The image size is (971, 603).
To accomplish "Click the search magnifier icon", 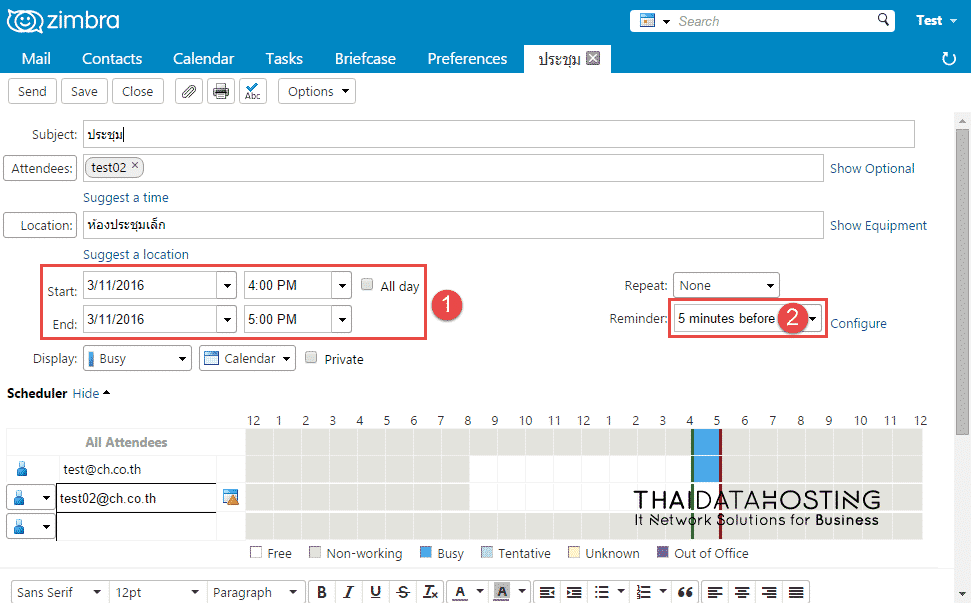I will pyautogui.click(x=883, y=20).
